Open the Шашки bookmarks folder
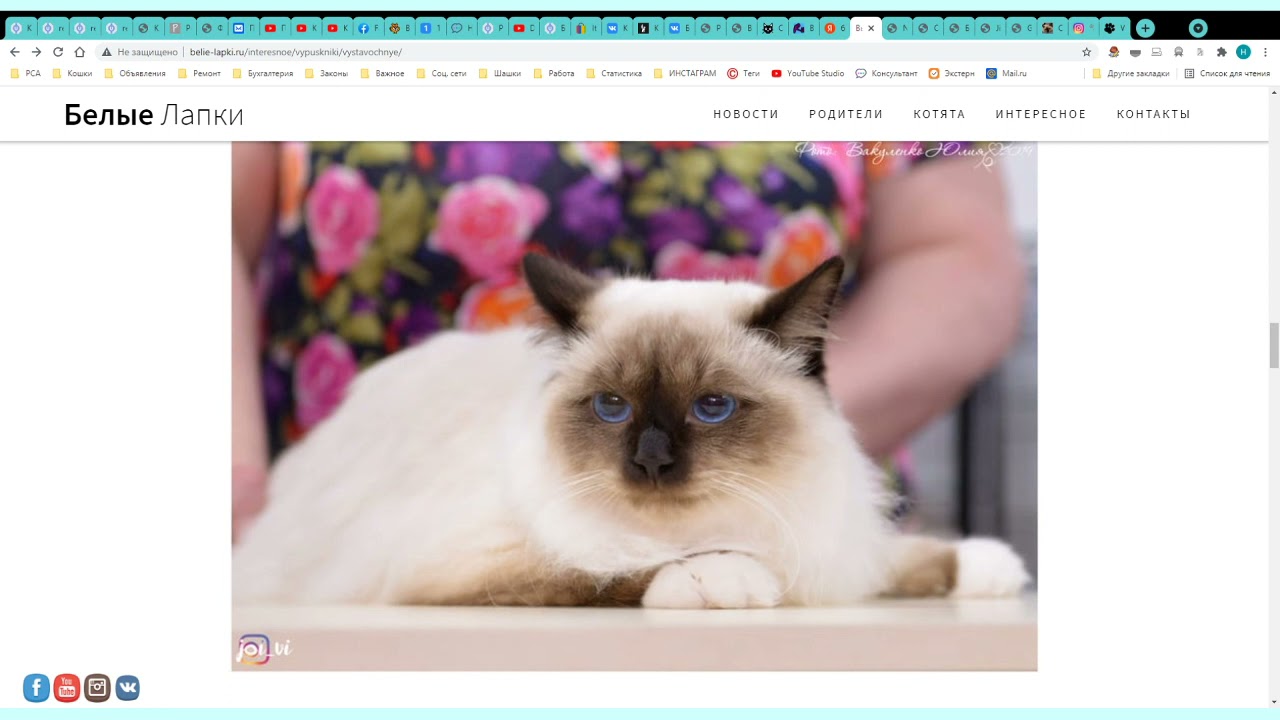Screen dimensions: 1280x720 500,73
